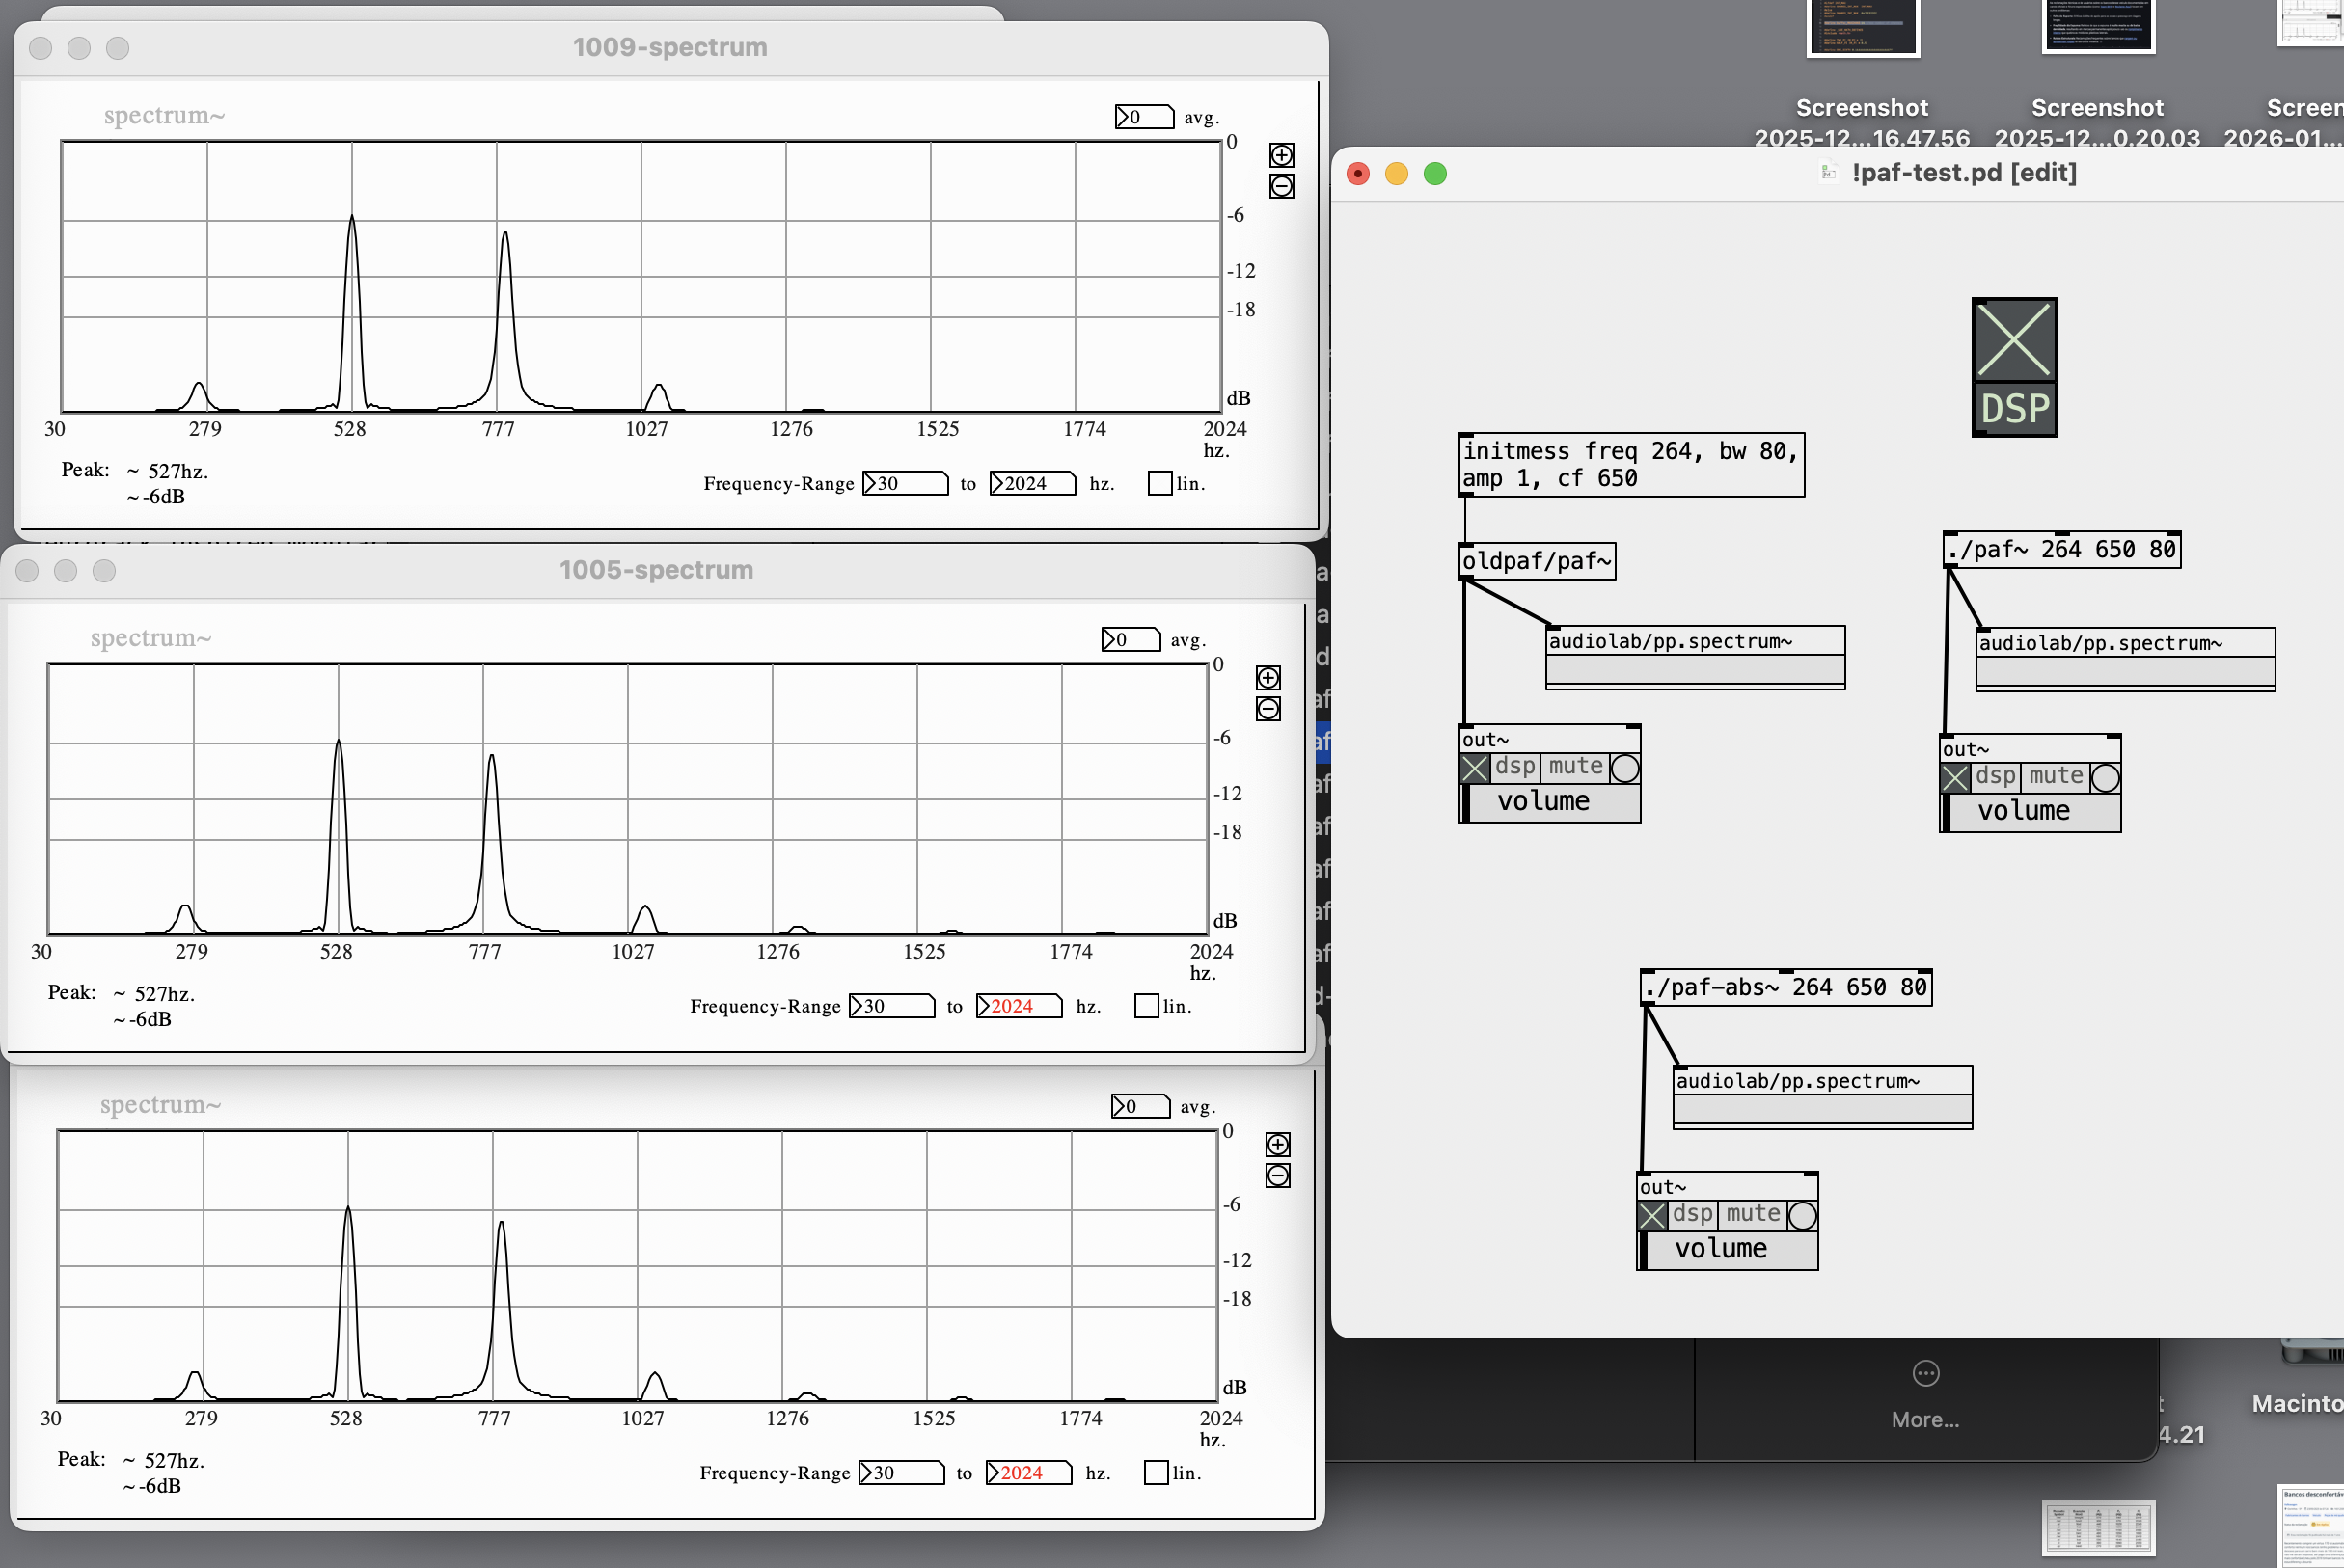2344x1568 pixels.
Task: Select the ./paf-abs~ 264 650 80 object
Action: pos(1787,987)
